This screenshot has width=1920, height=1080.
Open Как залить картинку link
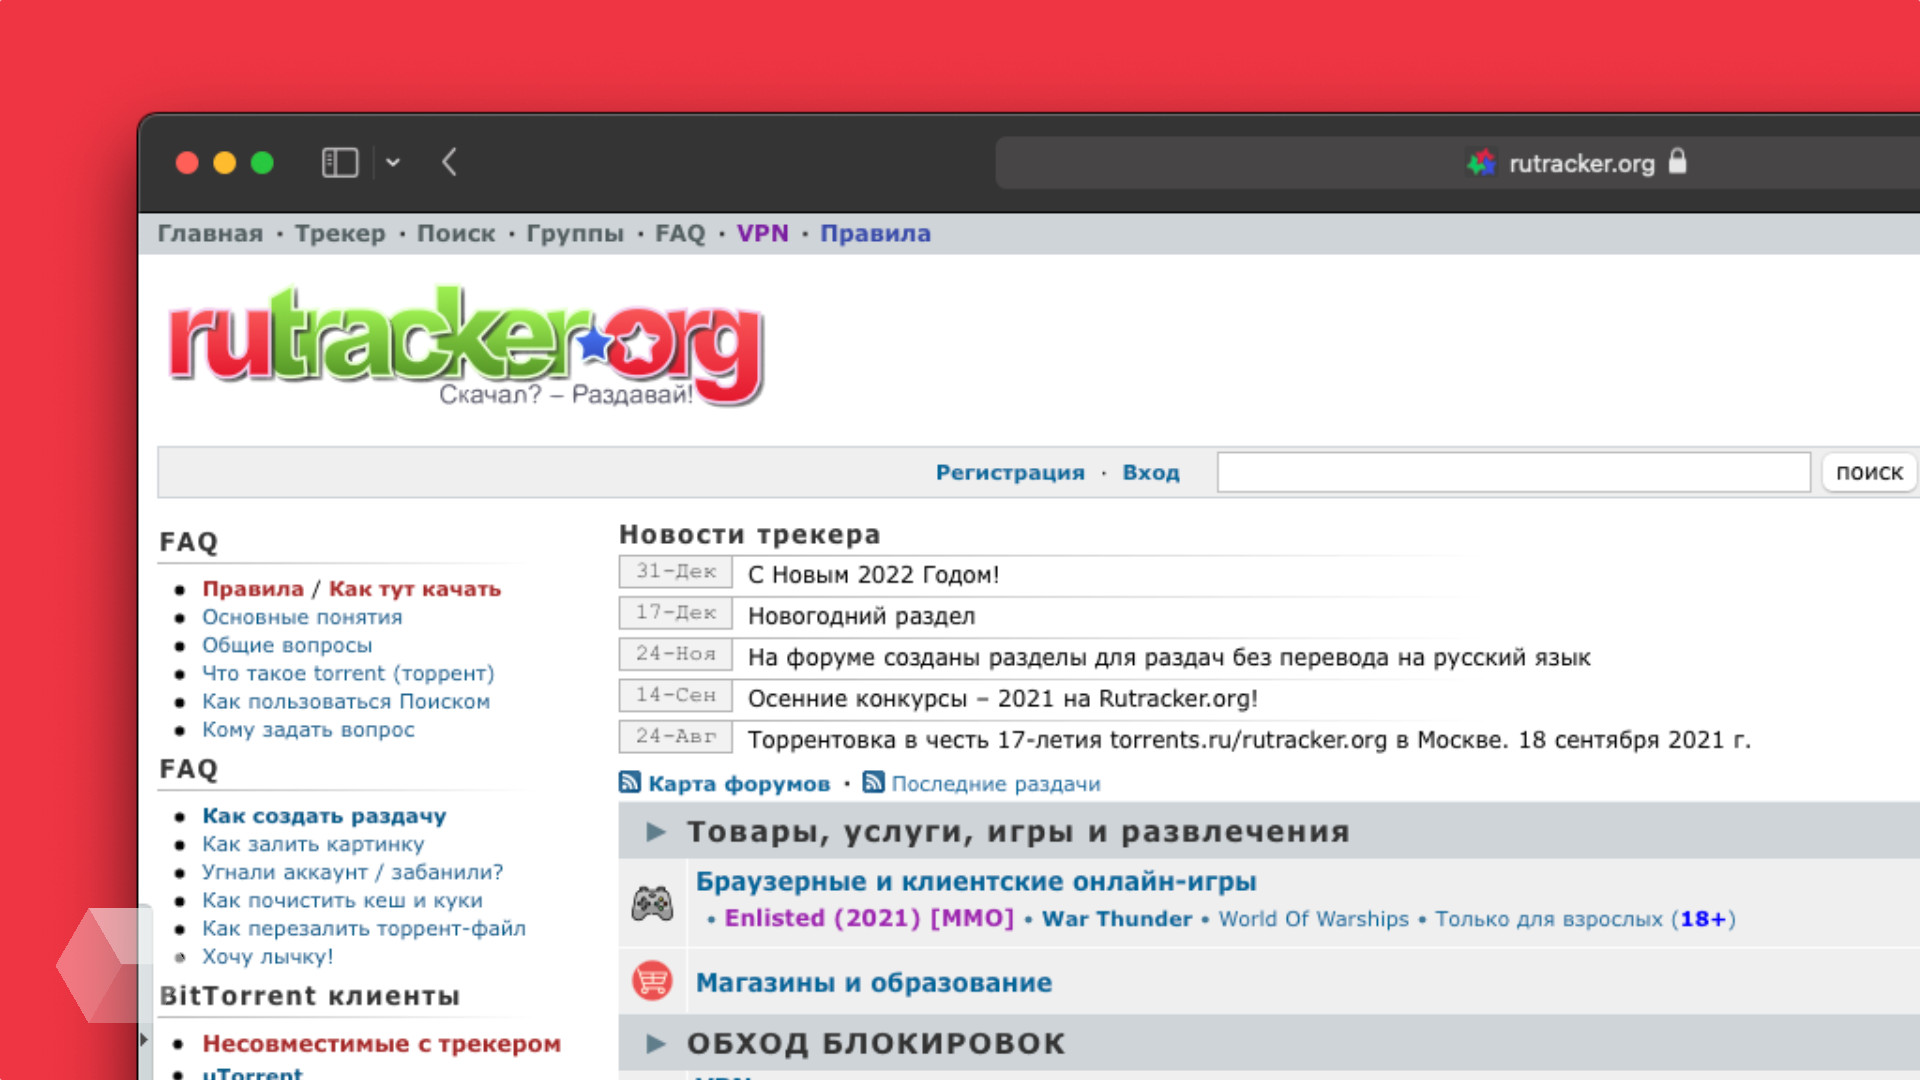pos(313,844)
